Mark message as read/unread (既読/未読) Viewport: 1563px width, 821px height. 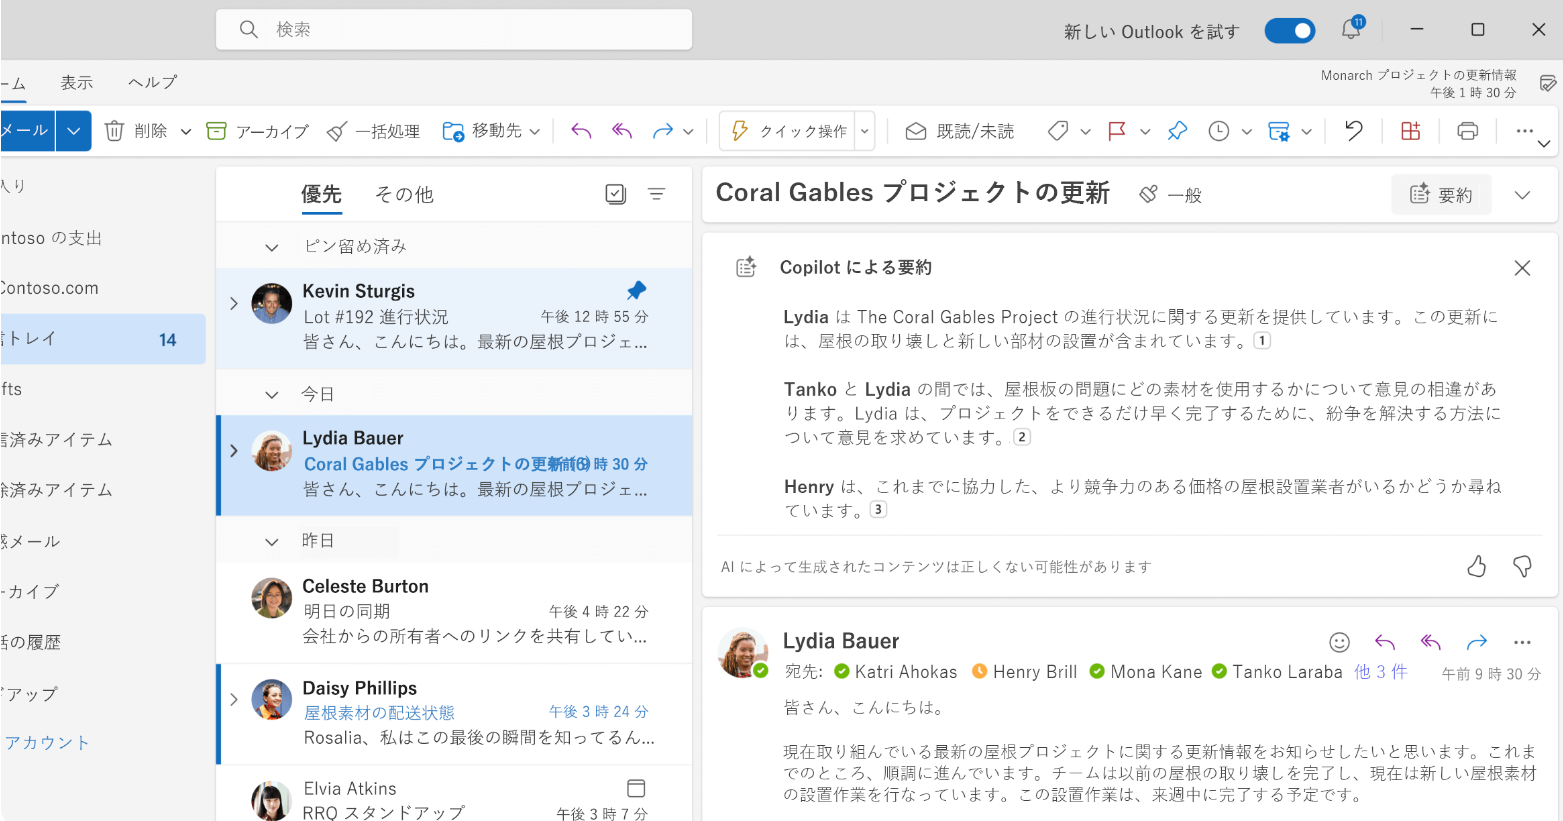tap(959, 131)
